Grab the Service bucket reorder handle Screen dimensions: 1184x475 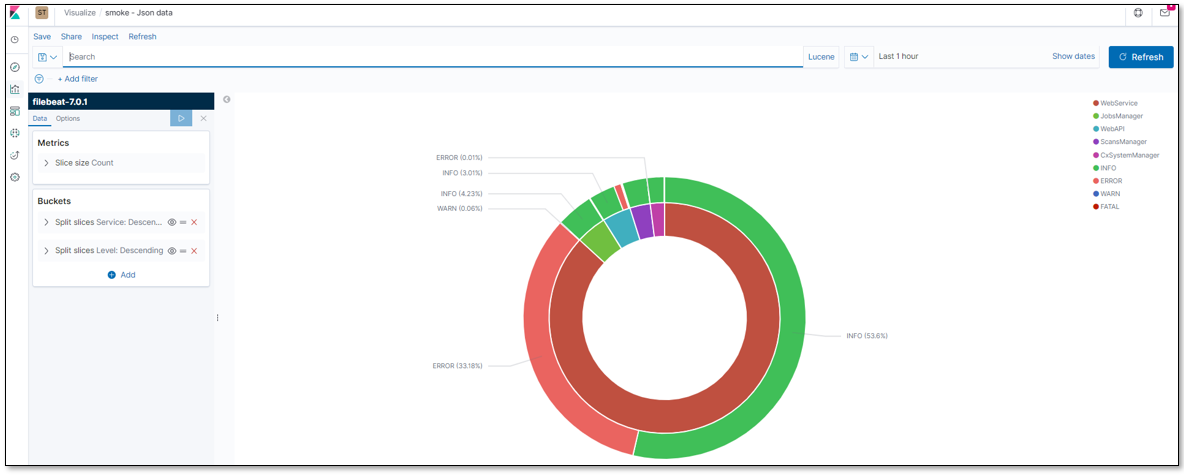[x=183, y=222]
